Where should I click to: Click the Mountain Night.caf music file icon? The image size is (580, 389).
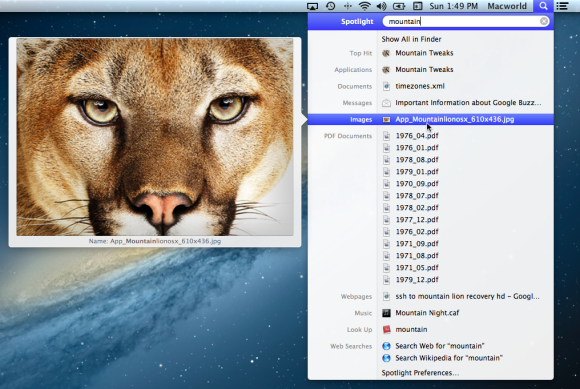[386, 313]
